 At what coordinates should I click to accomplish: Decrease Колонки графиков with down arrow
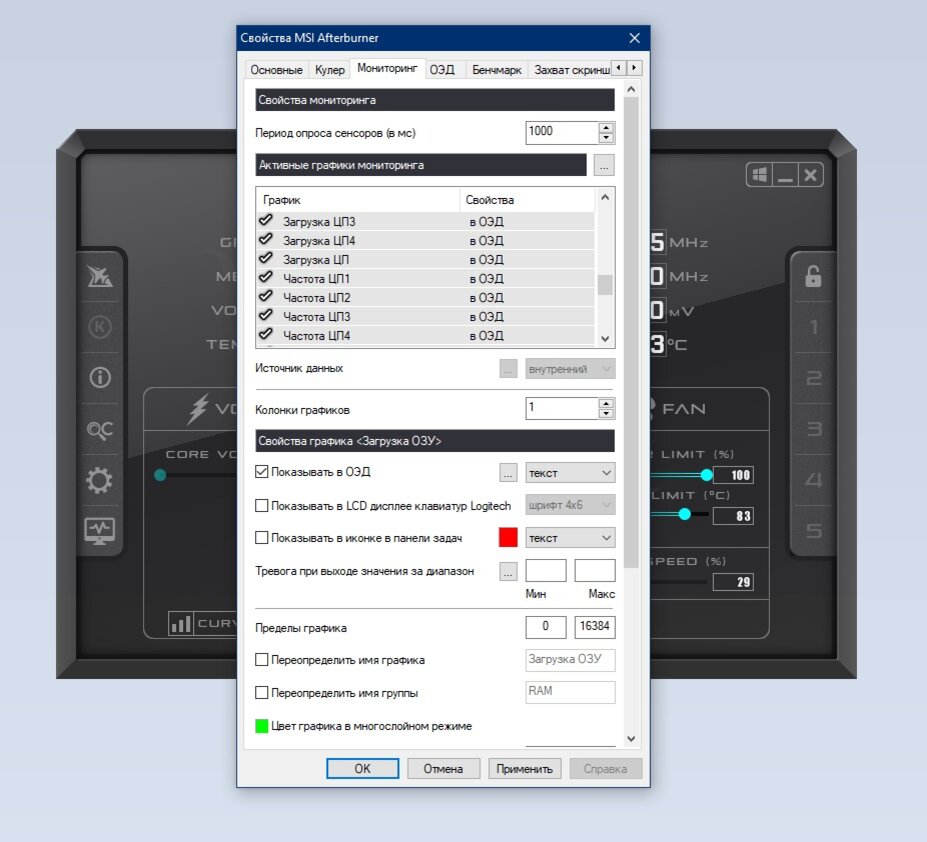point(606,413)
